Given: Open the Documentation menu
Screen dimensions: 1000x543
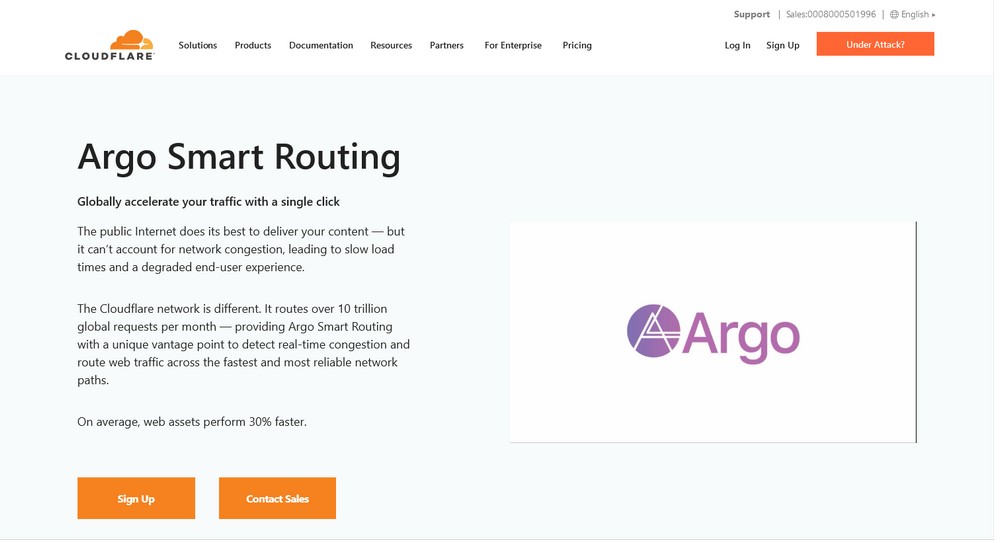Looking at the screenshot, I should [x=321, y=45].
